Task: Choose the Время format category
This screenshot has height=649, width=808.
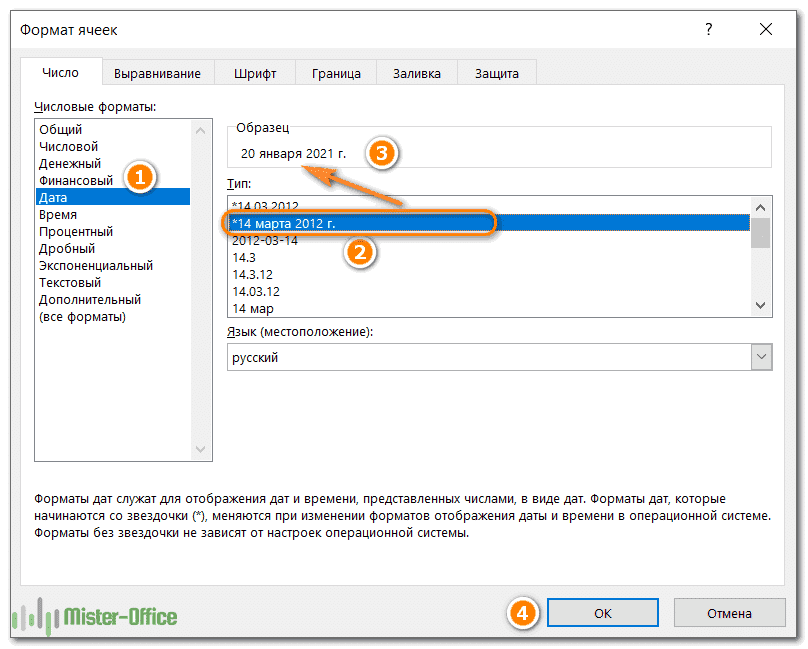Action: (x=58, y=214)
